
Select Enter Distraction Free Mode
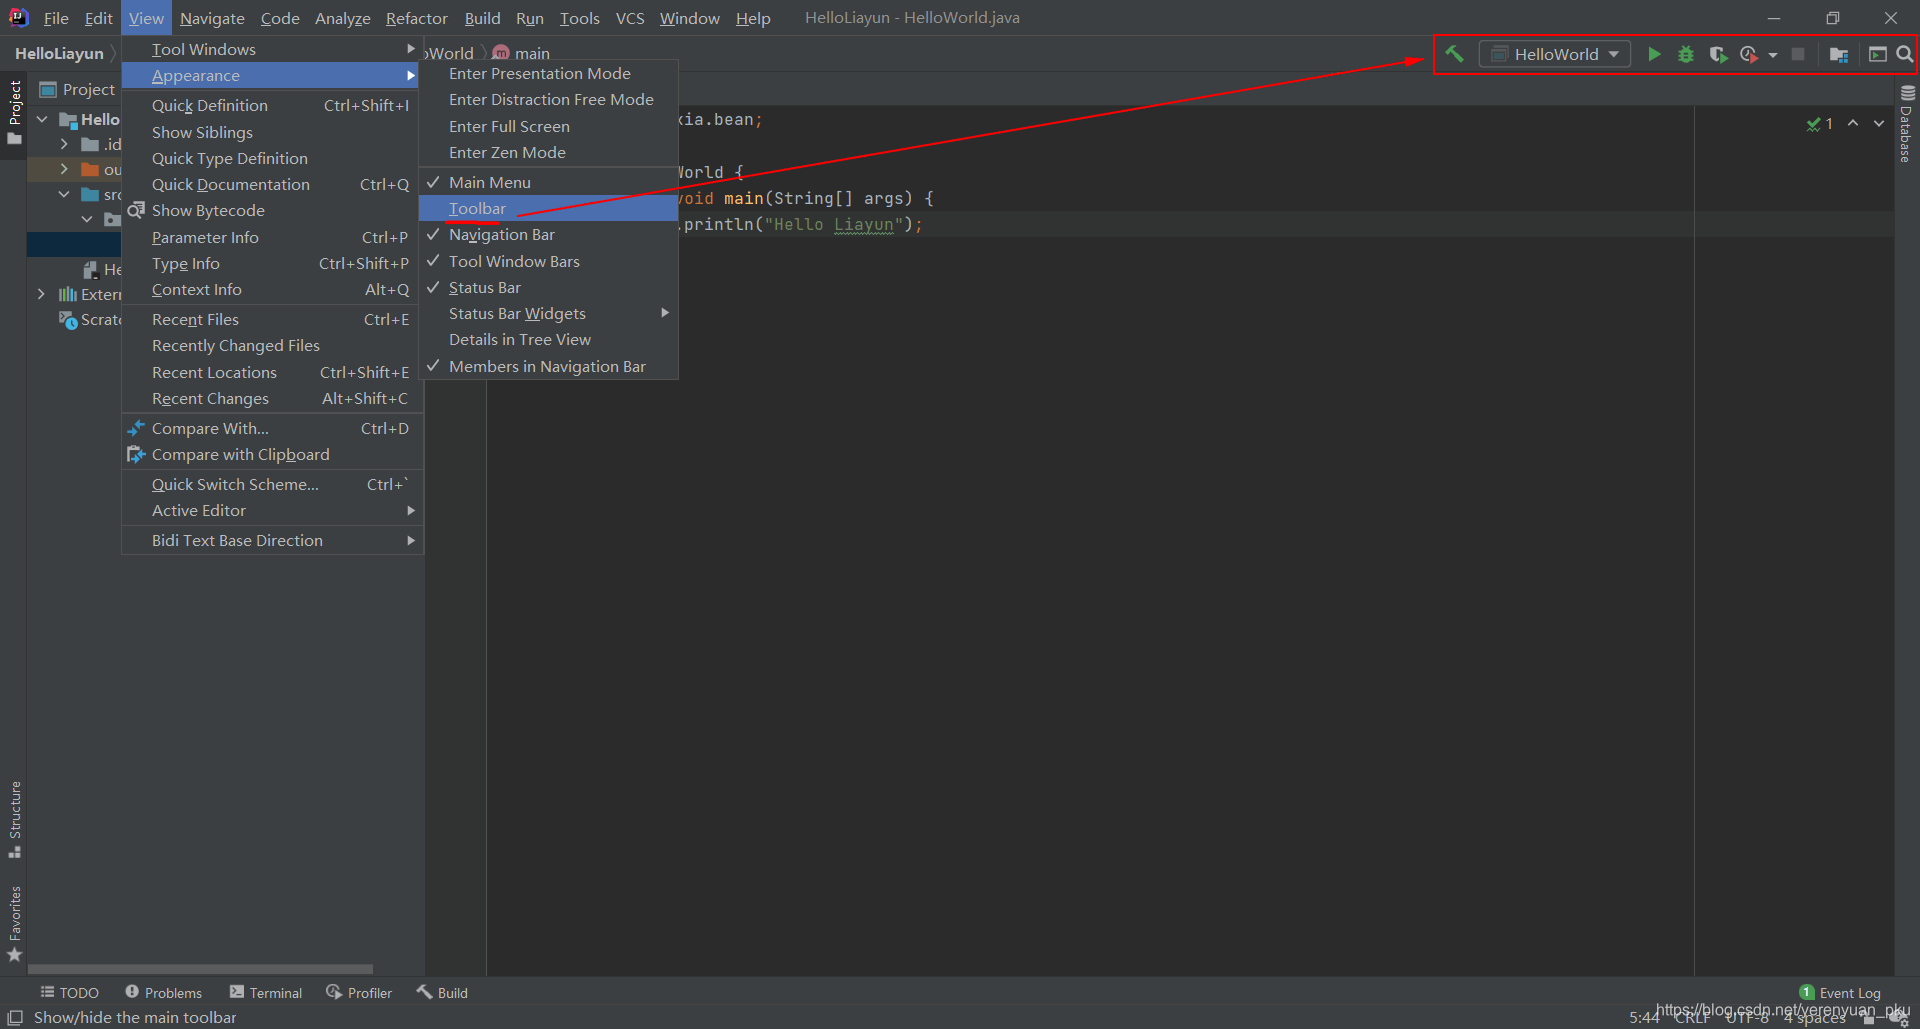(x=548, y=99)
